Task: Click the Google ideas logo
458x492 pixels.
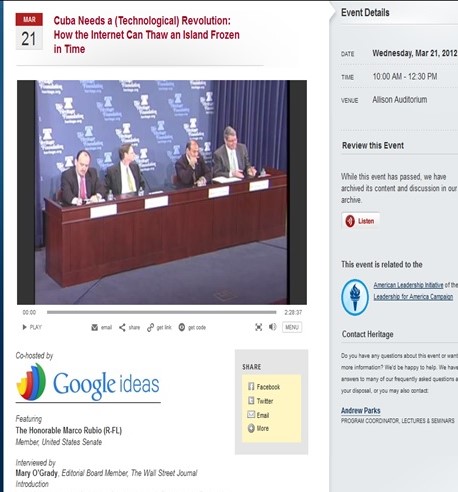Action: click(x=88, y=383)
